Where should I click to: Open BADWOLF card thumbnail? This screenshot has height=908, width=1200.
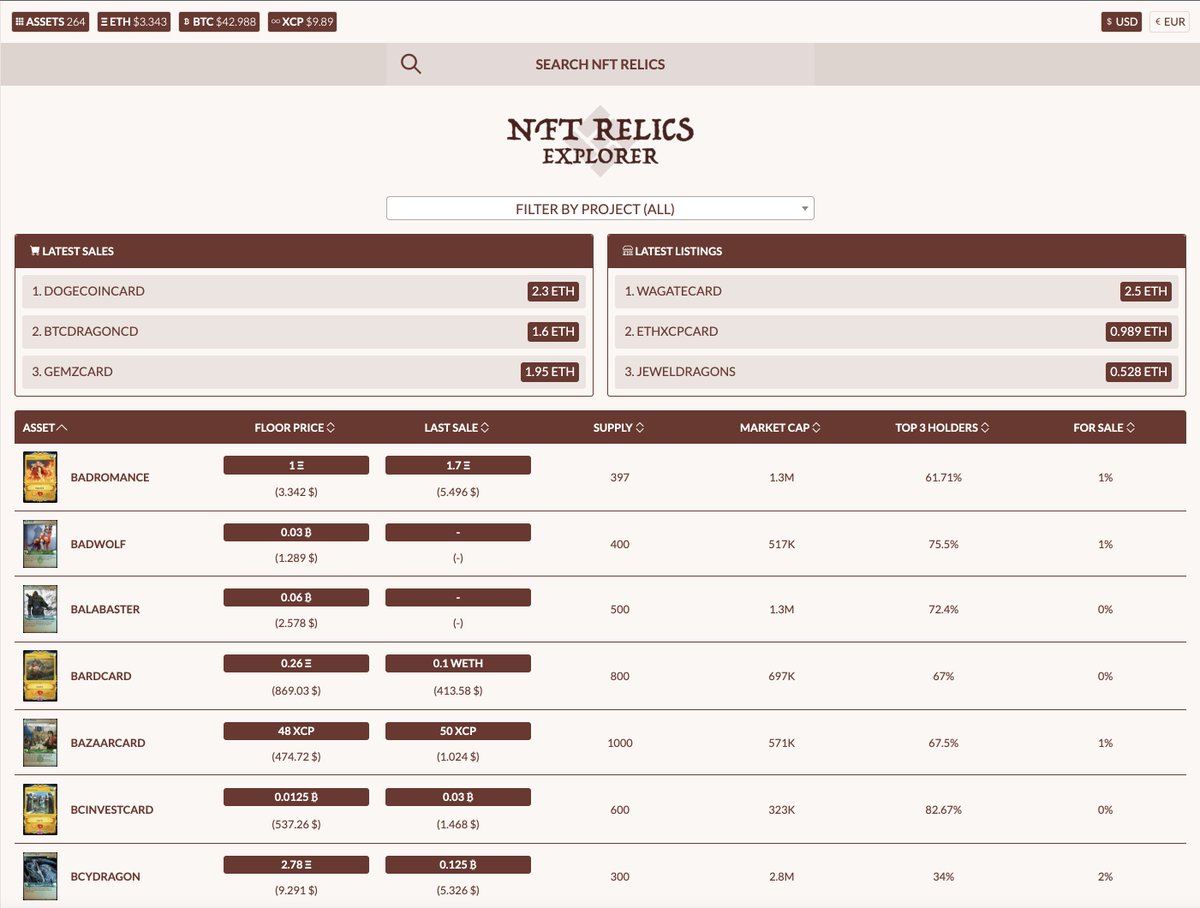coord(40,544)
